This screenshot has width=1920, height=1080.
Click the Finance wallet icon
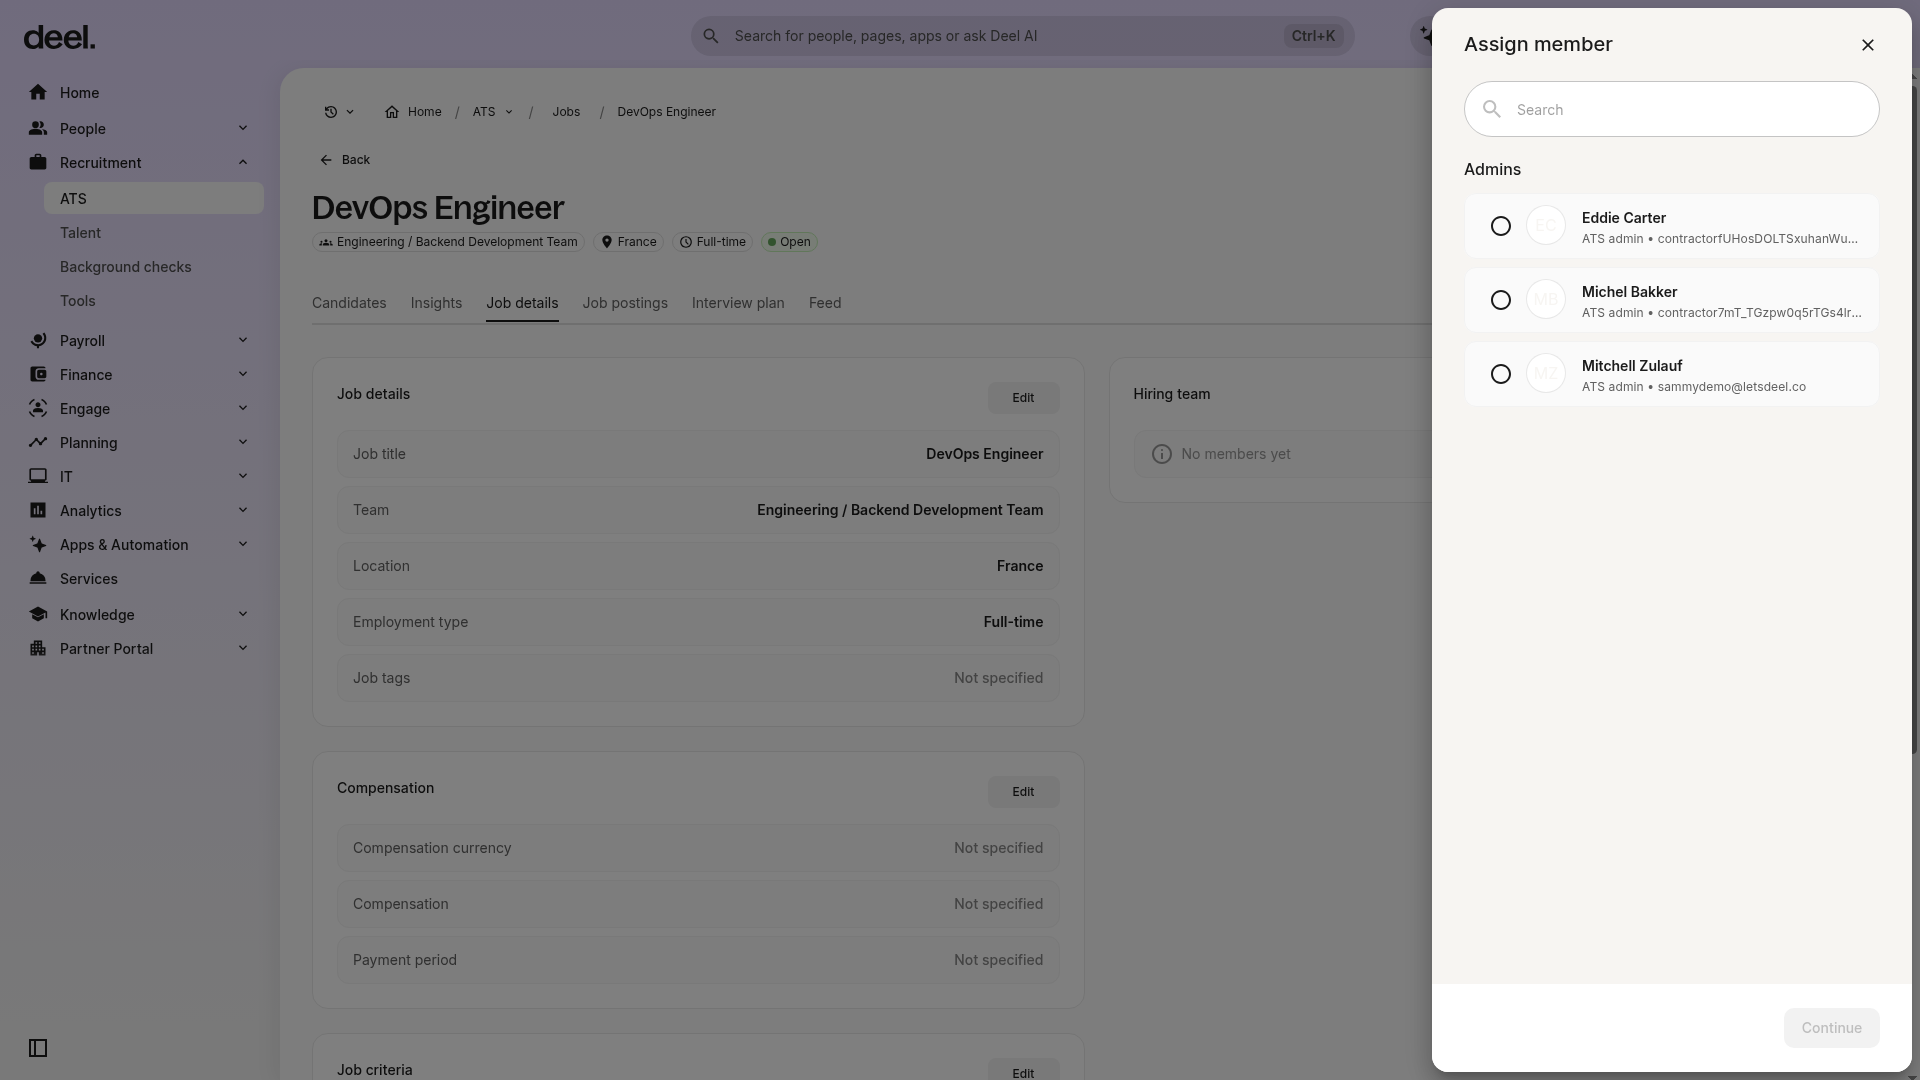(38, 374)
